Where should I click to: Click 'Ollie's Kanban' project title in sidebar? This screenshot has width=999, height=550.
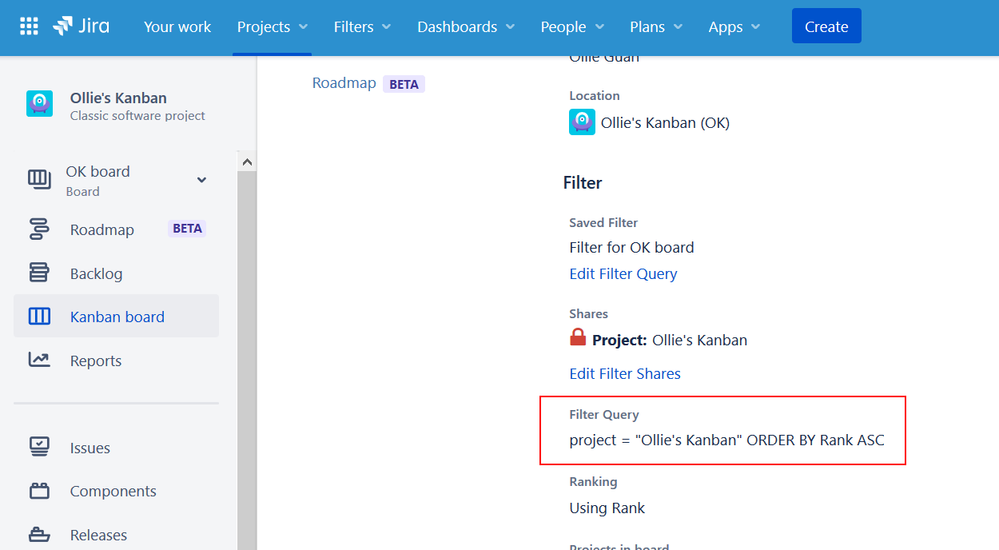119,98
